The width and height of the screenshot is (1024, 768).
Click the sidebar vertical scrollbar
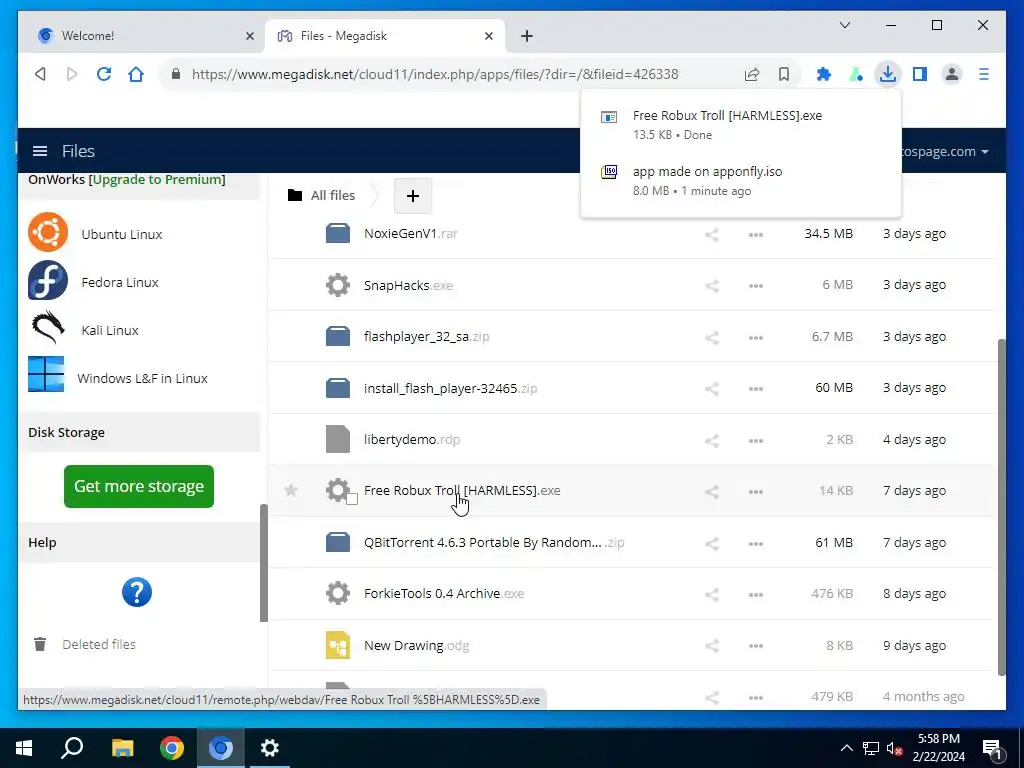pyautogui.click(x=264, y=563)
